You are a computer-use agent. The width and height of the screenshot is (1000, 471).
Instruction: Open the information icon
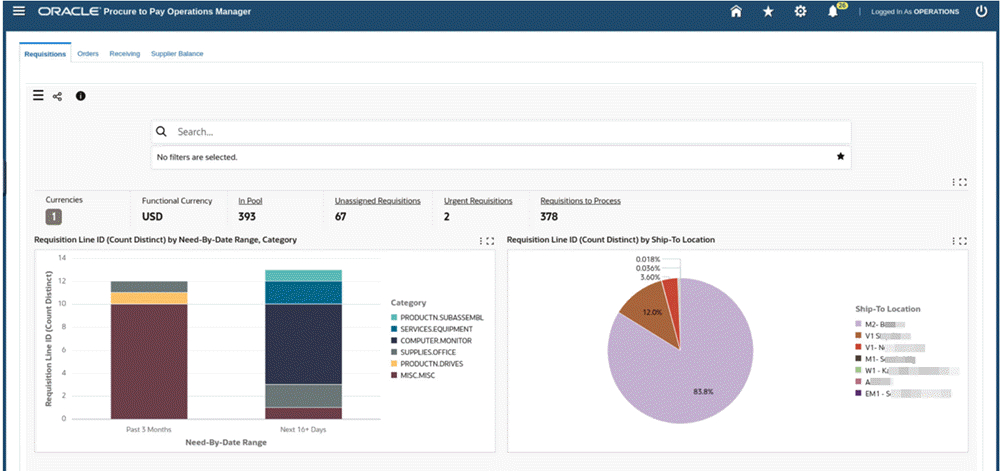(x=80, y=96)
